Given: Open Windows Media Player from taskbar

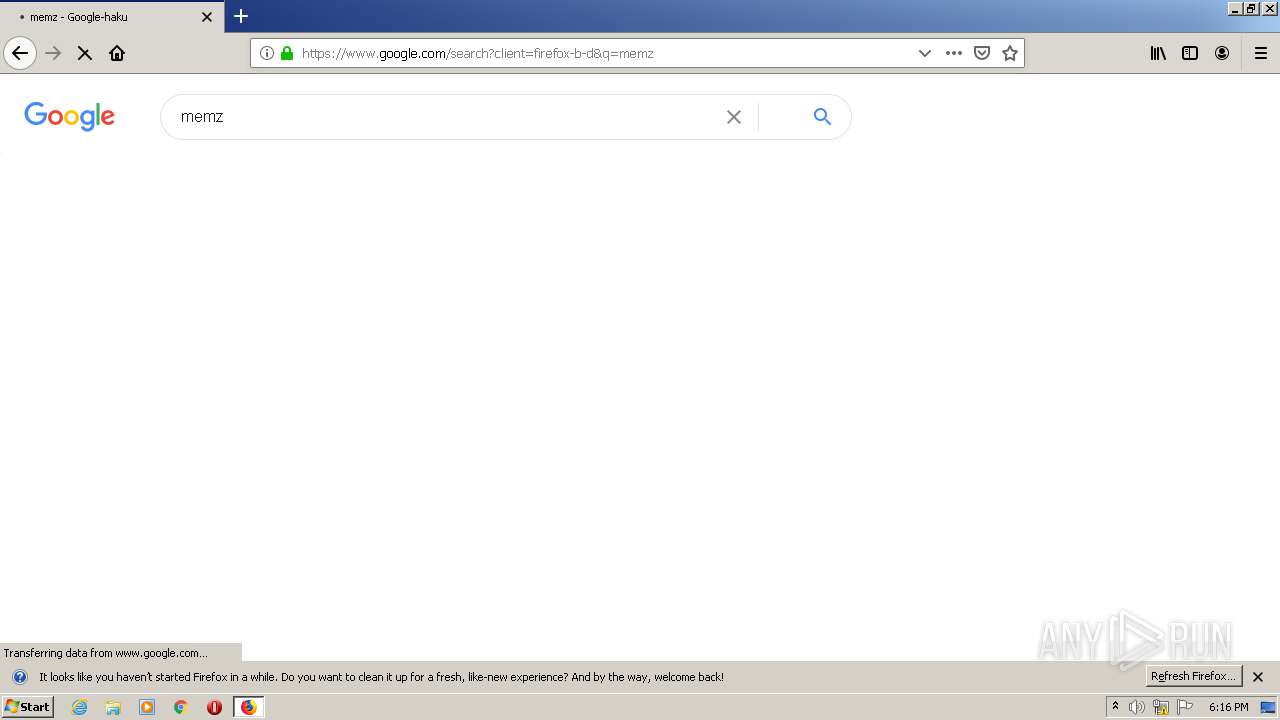Looking at the screenshot, I should (x=147, y=707).
